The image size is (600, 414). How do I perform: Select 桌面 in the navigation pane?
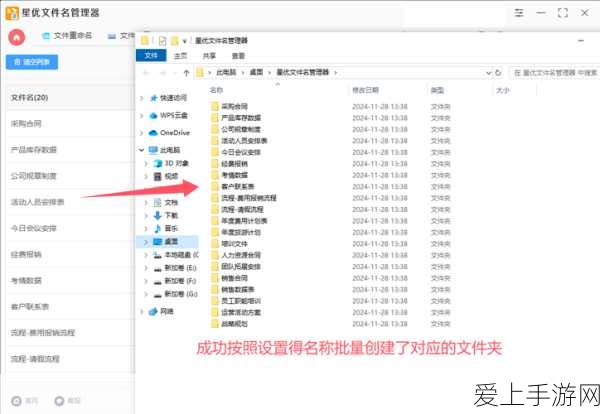171,241
